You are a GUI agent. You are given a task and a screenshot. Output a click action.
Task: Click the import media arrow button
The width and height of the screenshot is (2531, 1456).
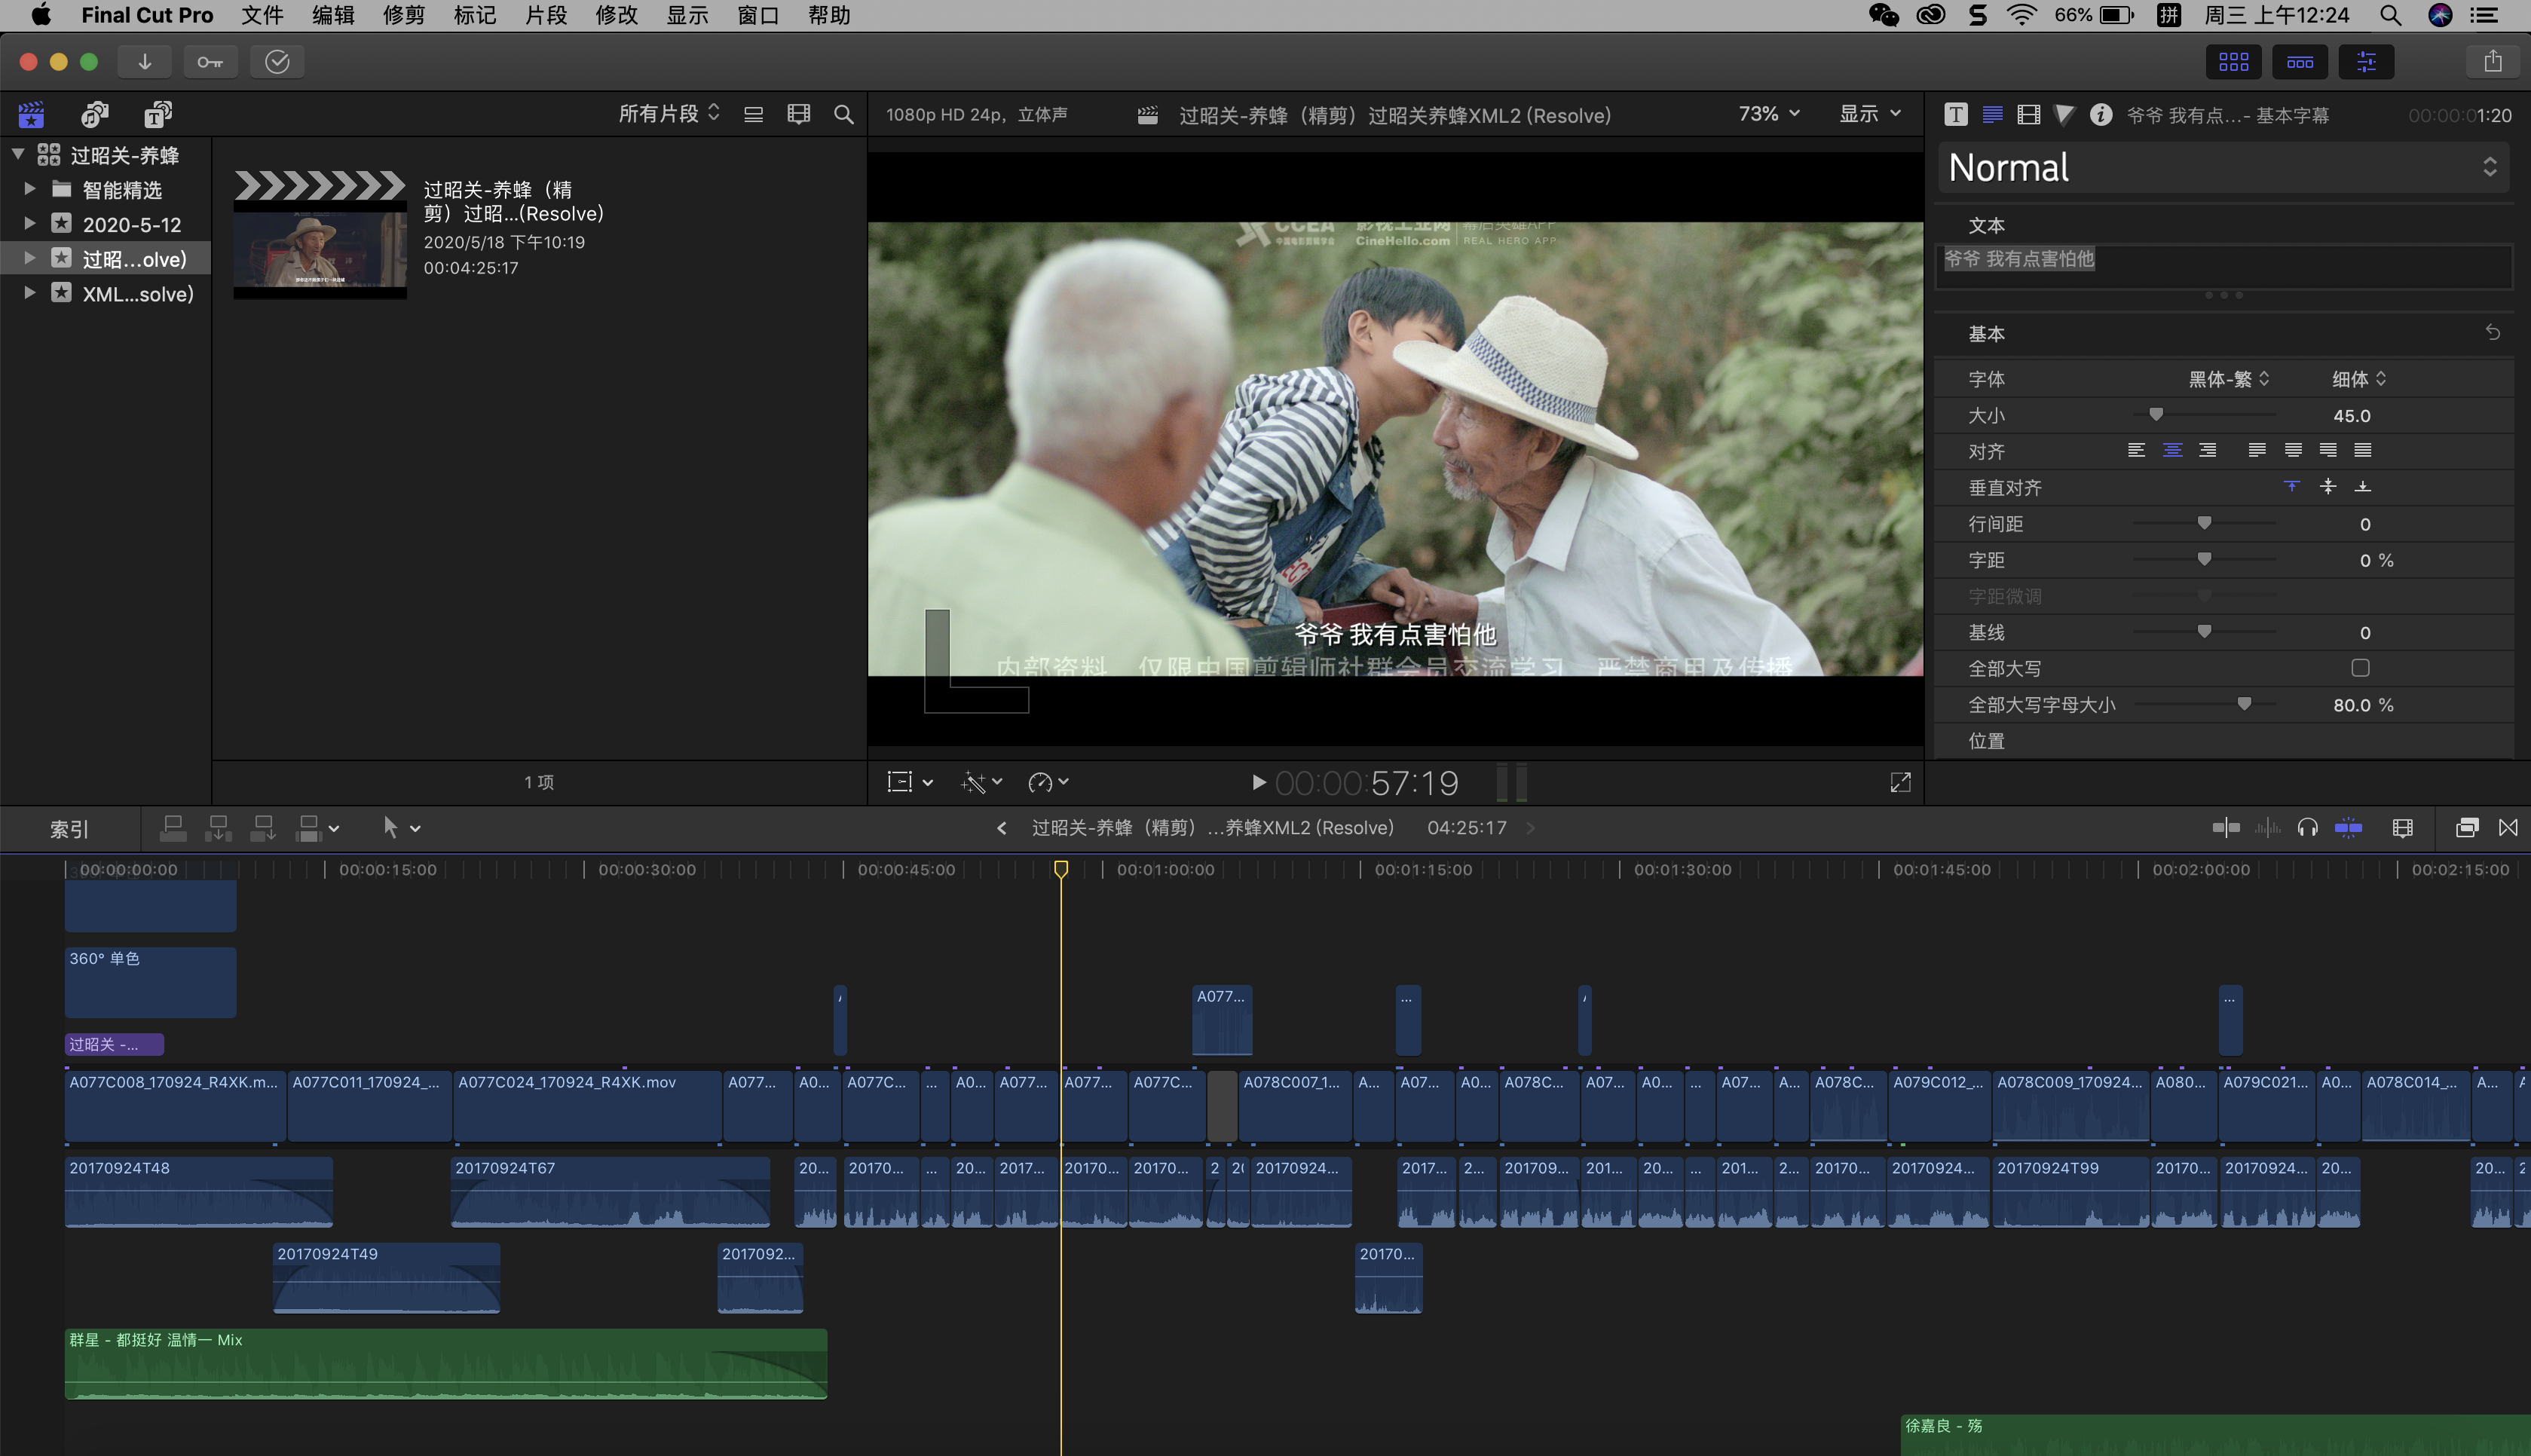coord(144,62)
